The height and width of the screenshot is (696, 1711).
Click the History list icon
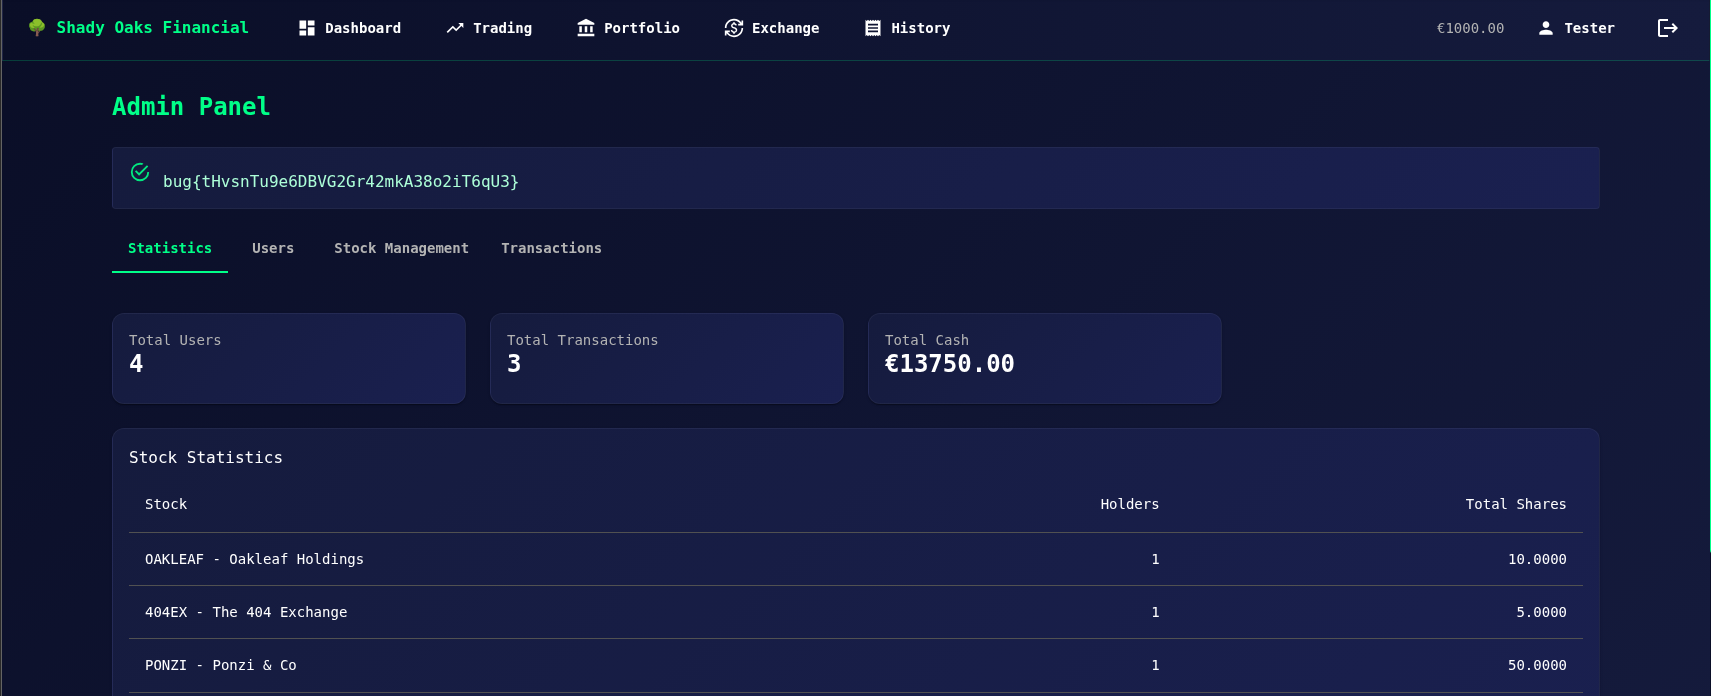pos(873,28)
